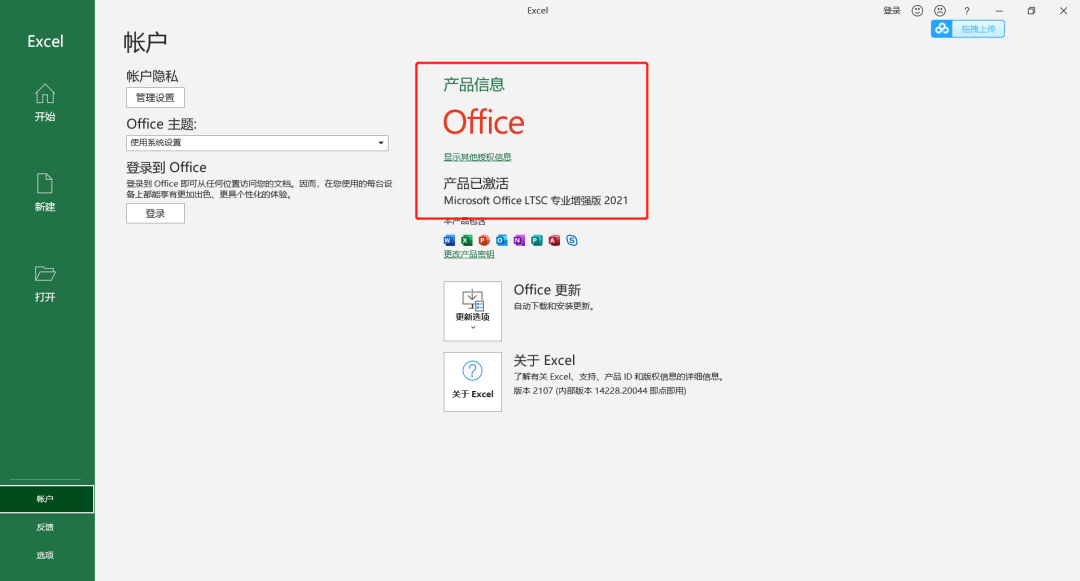Send a smile with the happy face icon
The width and height of the screenshot is (1080, 581).
(917, 10)
